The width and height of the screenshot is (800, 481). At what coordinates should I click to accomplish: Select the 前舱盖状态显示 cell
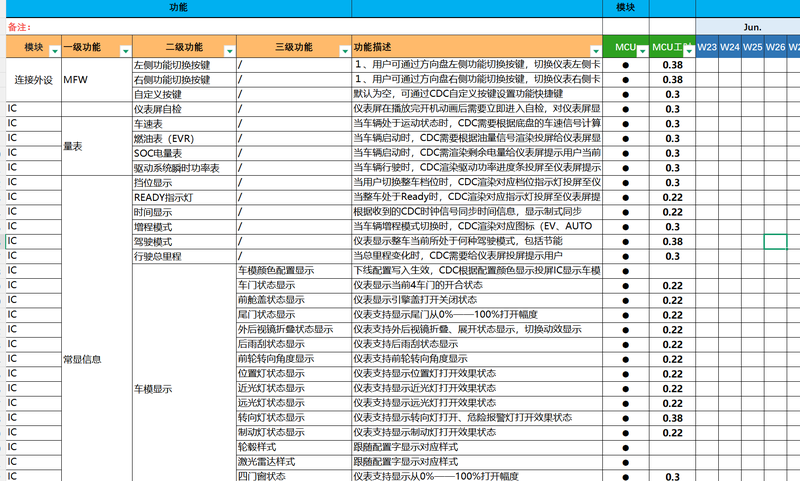point(294,300)
